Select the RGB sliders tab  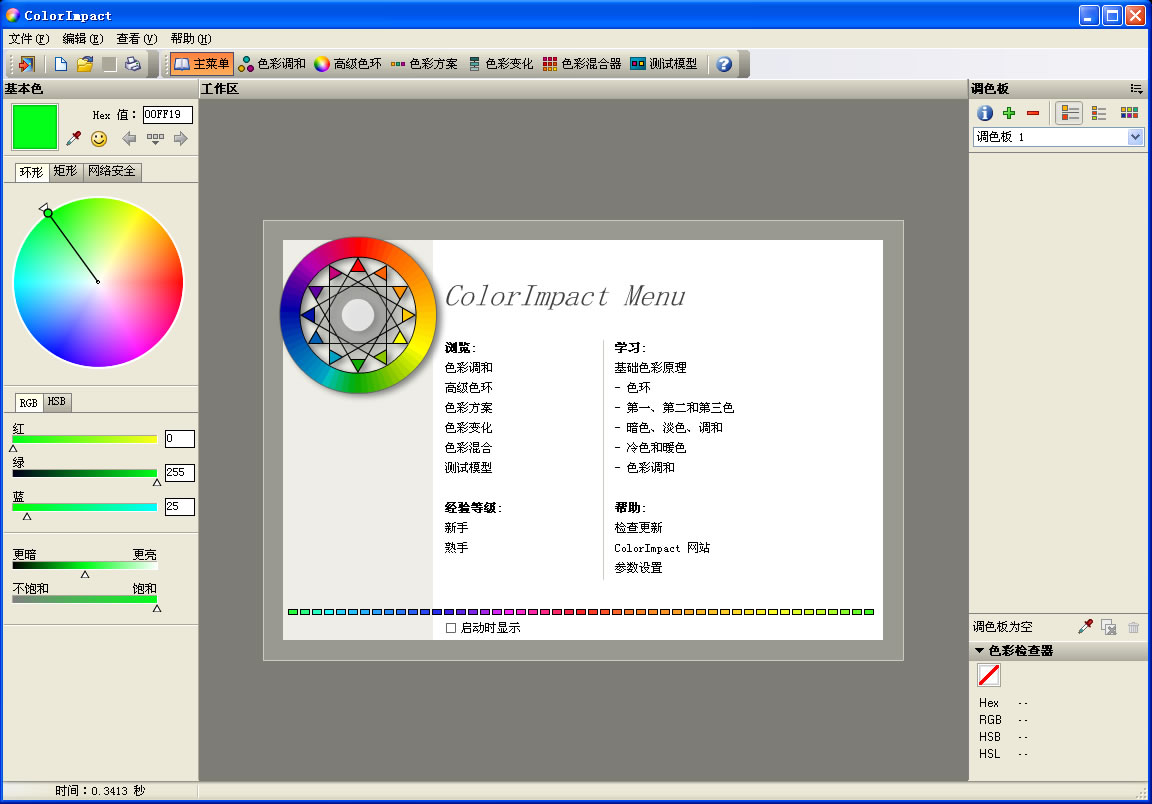[29, 402]
